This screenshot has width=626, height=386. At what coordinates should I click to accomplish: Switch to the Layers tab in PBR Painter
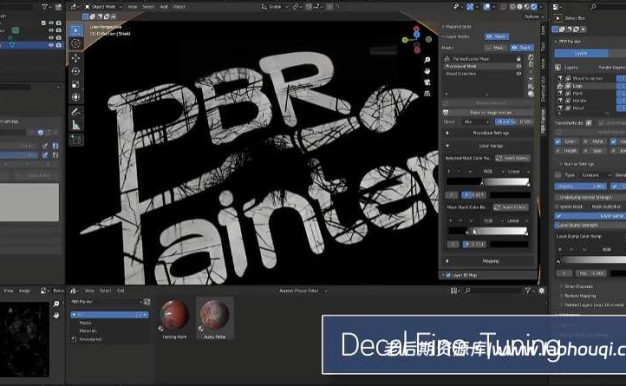tap(581, 53)
